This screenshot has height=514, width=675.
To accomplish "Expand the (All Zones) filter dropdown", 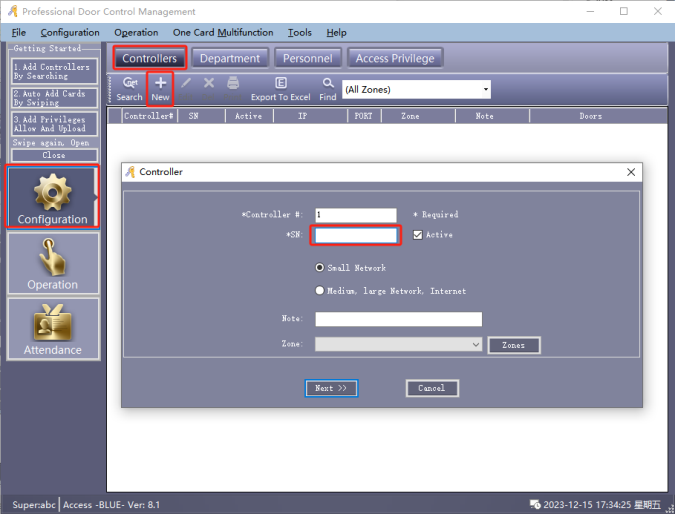I will [x=485, y=90].
